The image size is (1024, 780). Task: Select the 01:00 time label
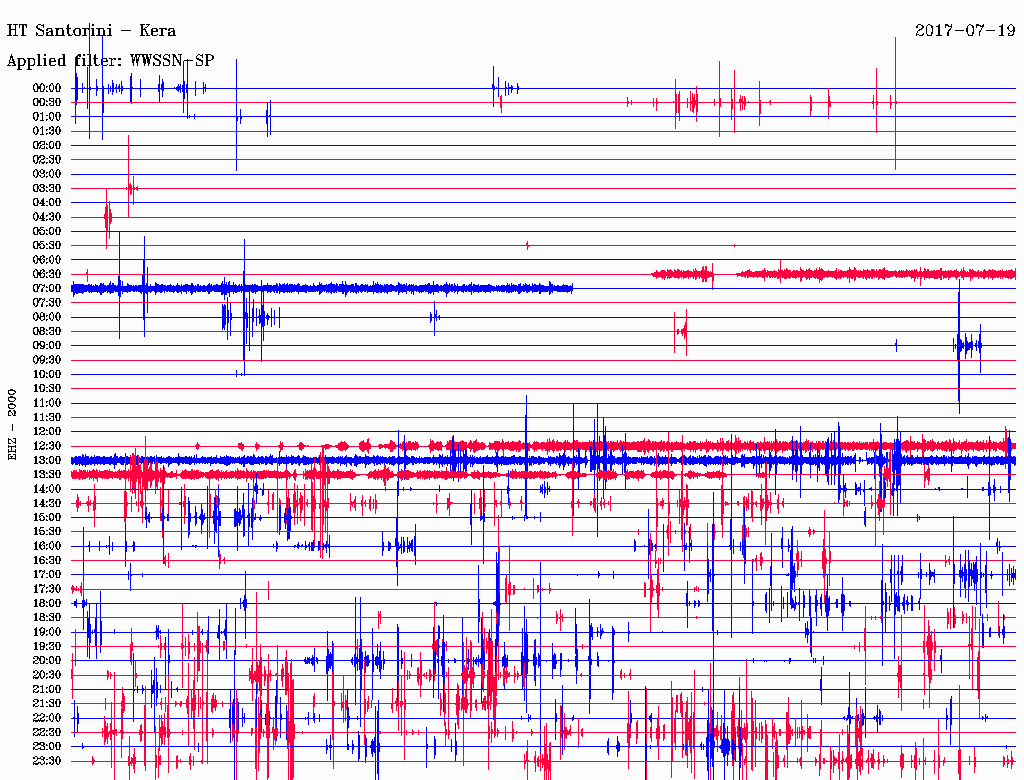point(47,117)
